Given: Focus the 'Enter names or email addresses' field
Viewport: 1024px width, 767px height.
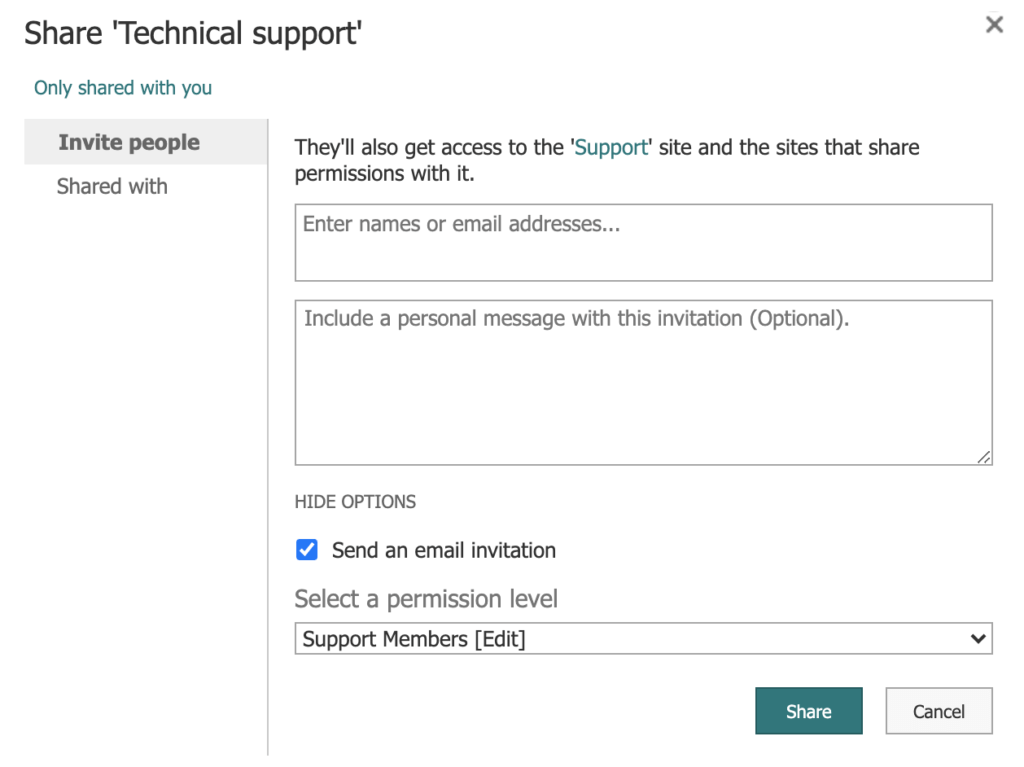Looking at the screenshot, I should (x=643, y=242).
